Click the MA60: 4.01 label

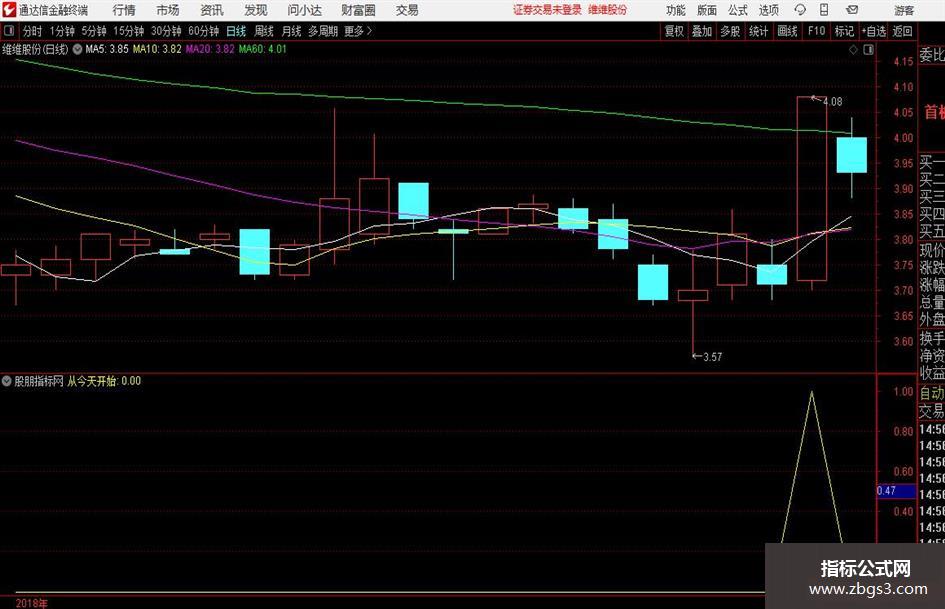263,49
